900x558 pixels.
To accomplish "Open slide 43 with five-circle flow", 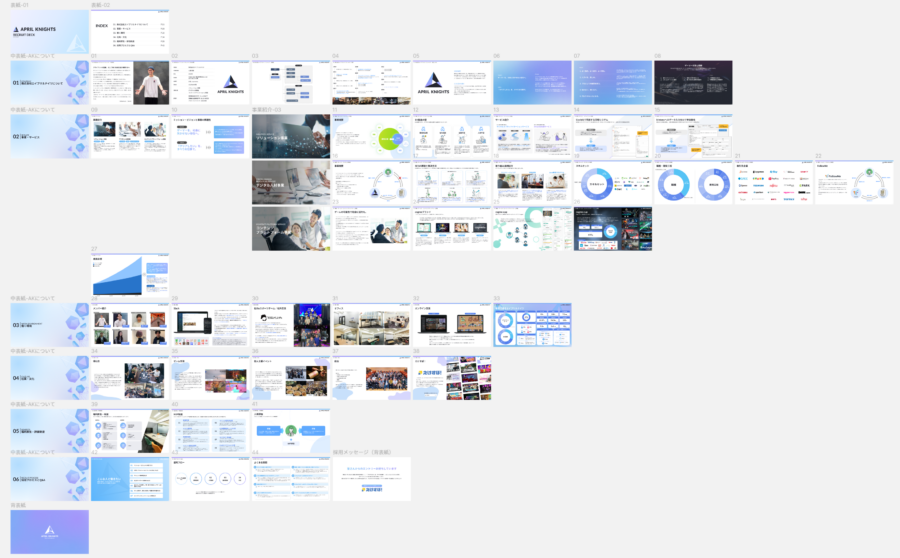I will click(211, 479).
